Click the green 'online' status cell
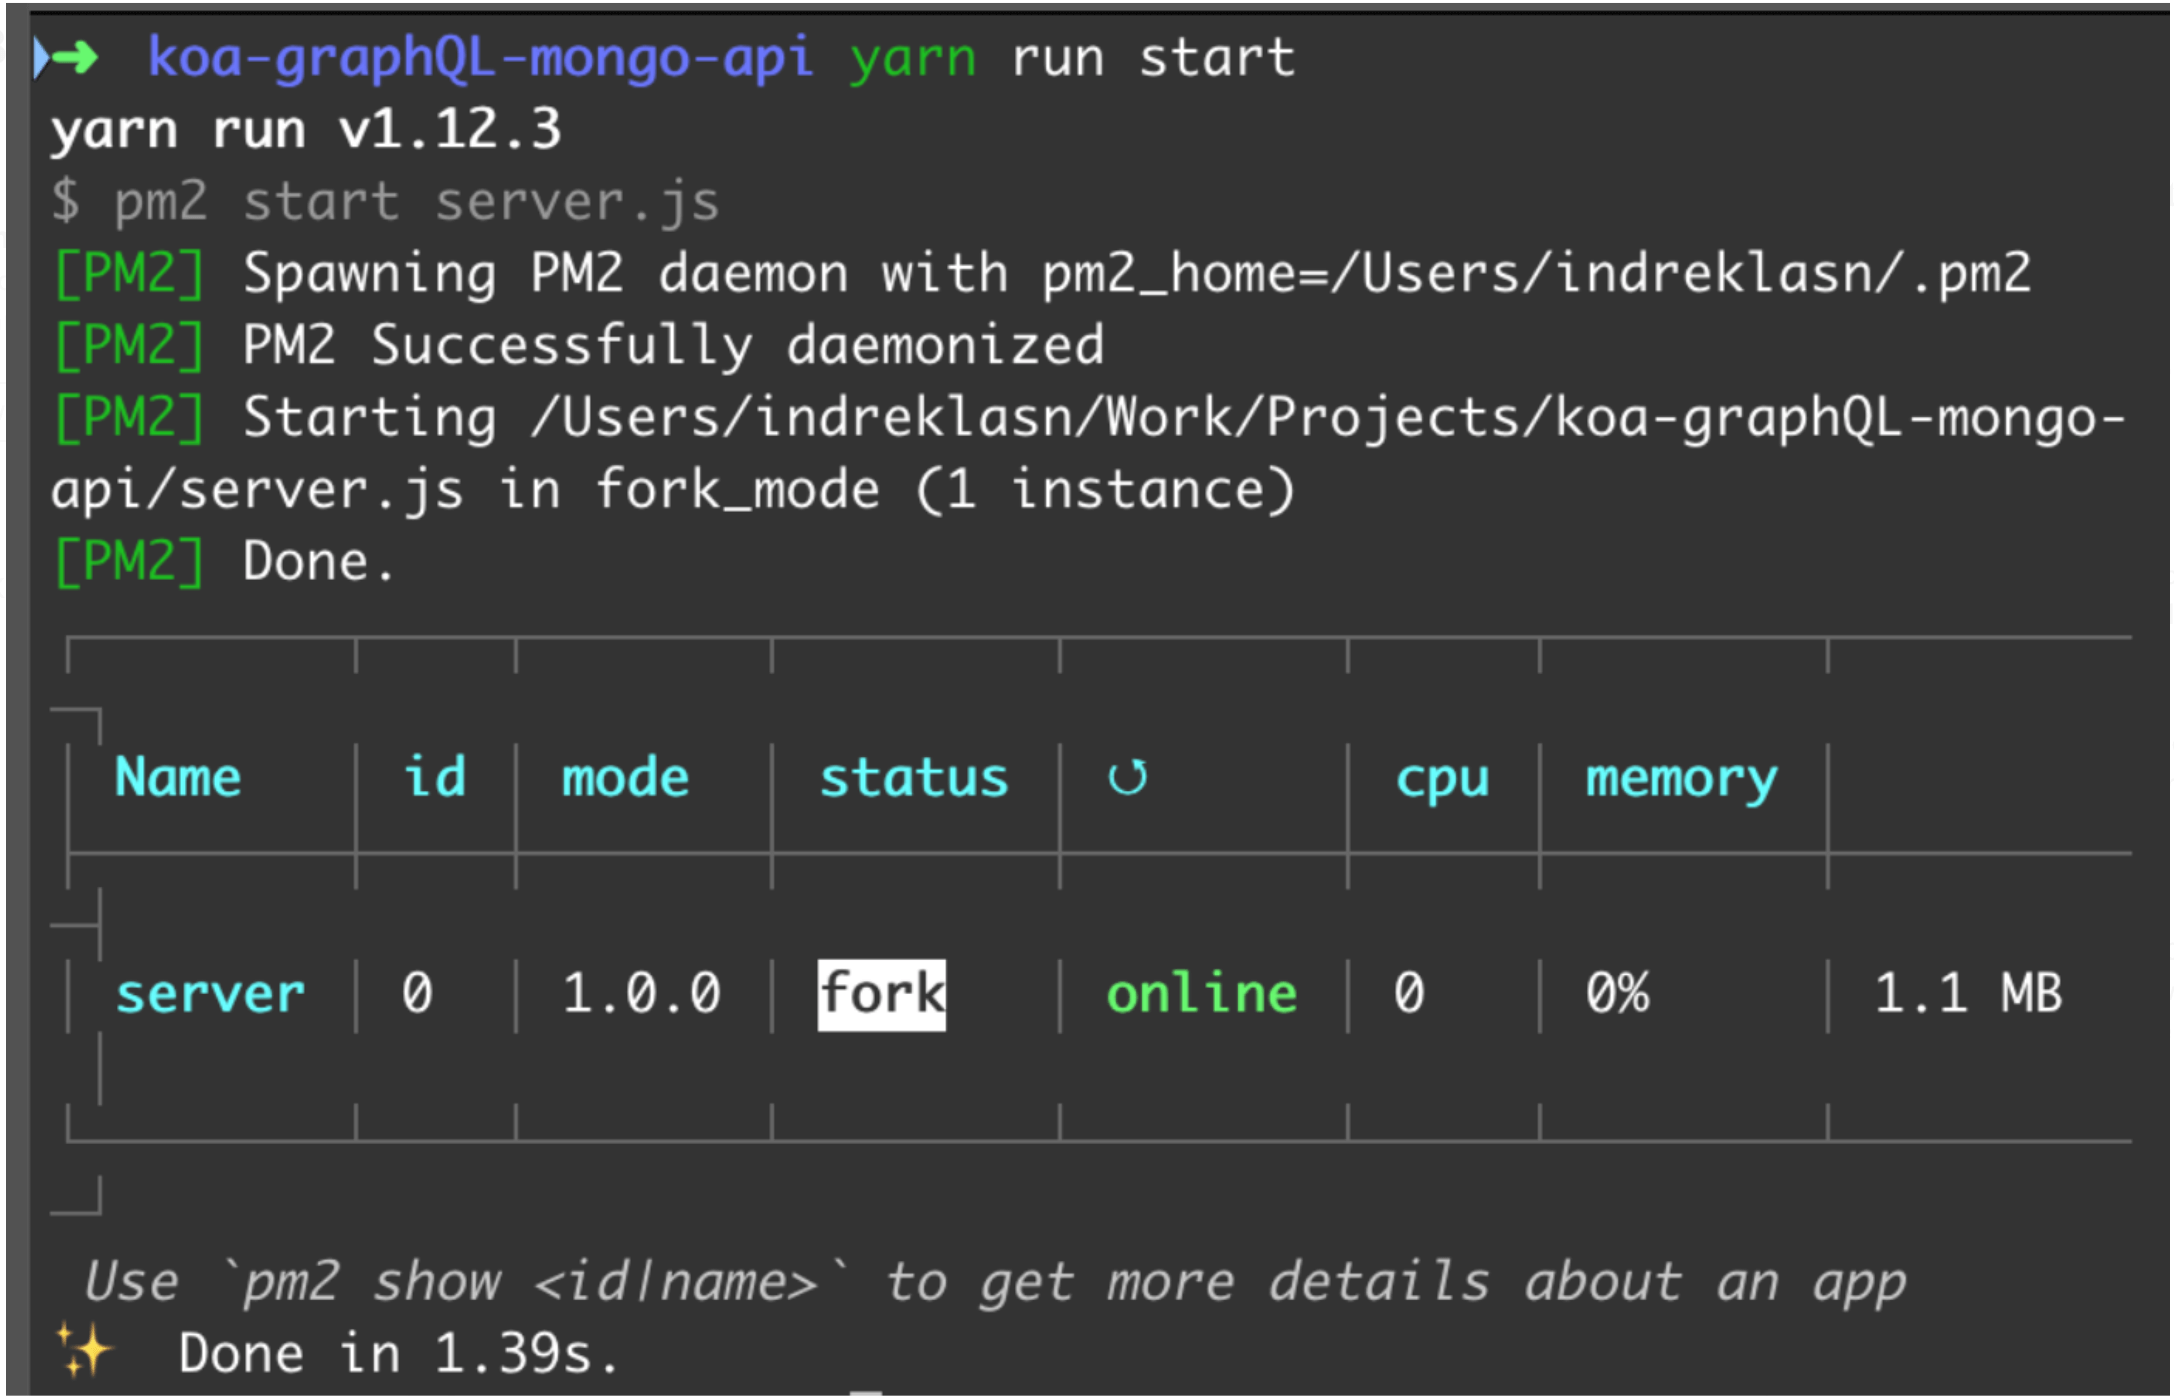 (1202, 994)
